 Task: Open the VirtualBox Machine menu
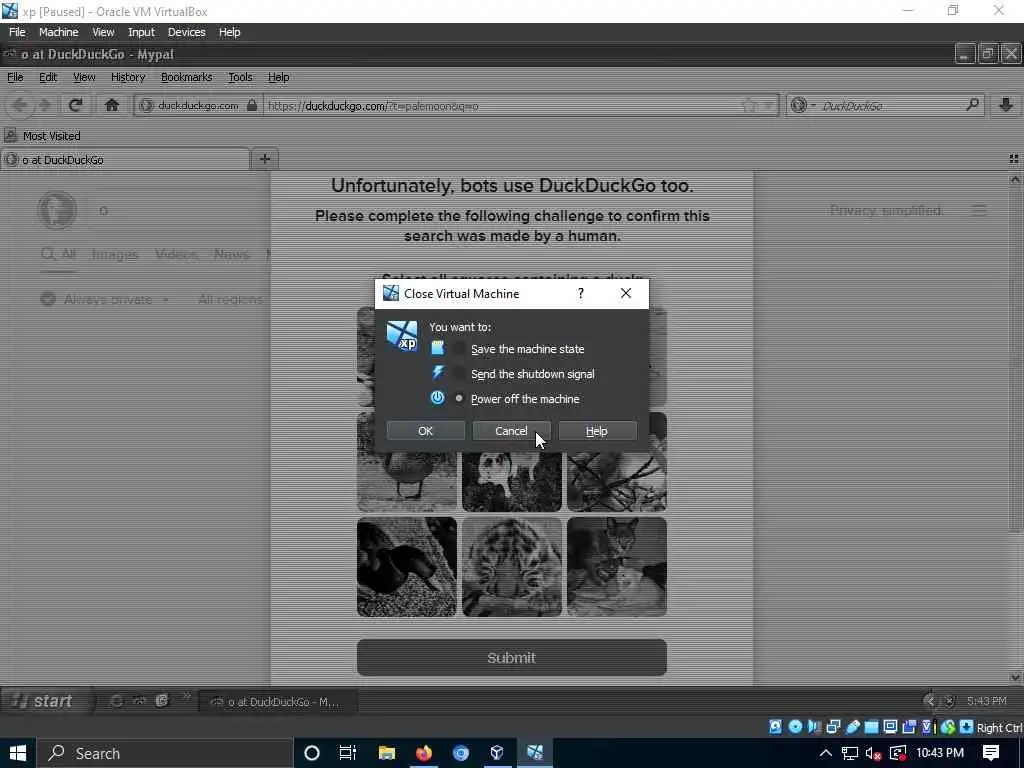coord(58,32)
